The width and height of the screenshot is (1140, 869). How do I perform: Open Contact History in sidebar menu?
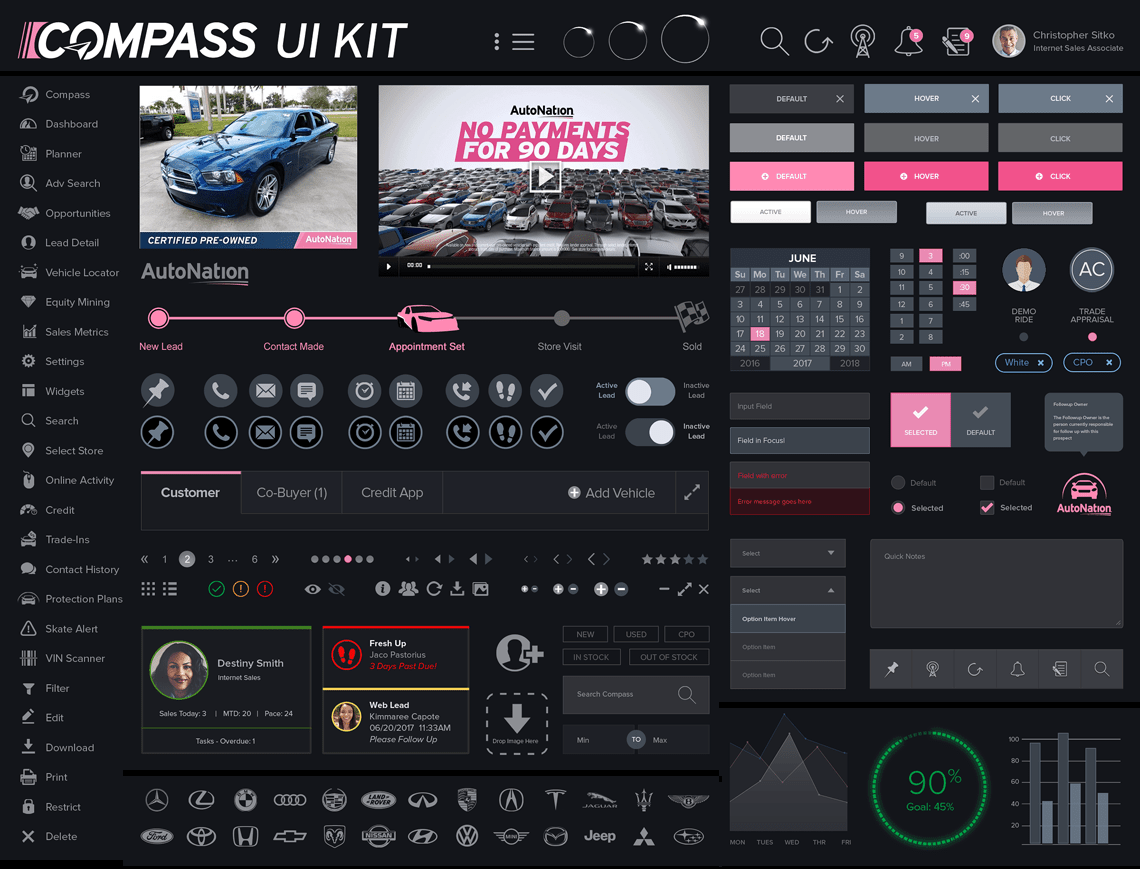coord(69,569)
